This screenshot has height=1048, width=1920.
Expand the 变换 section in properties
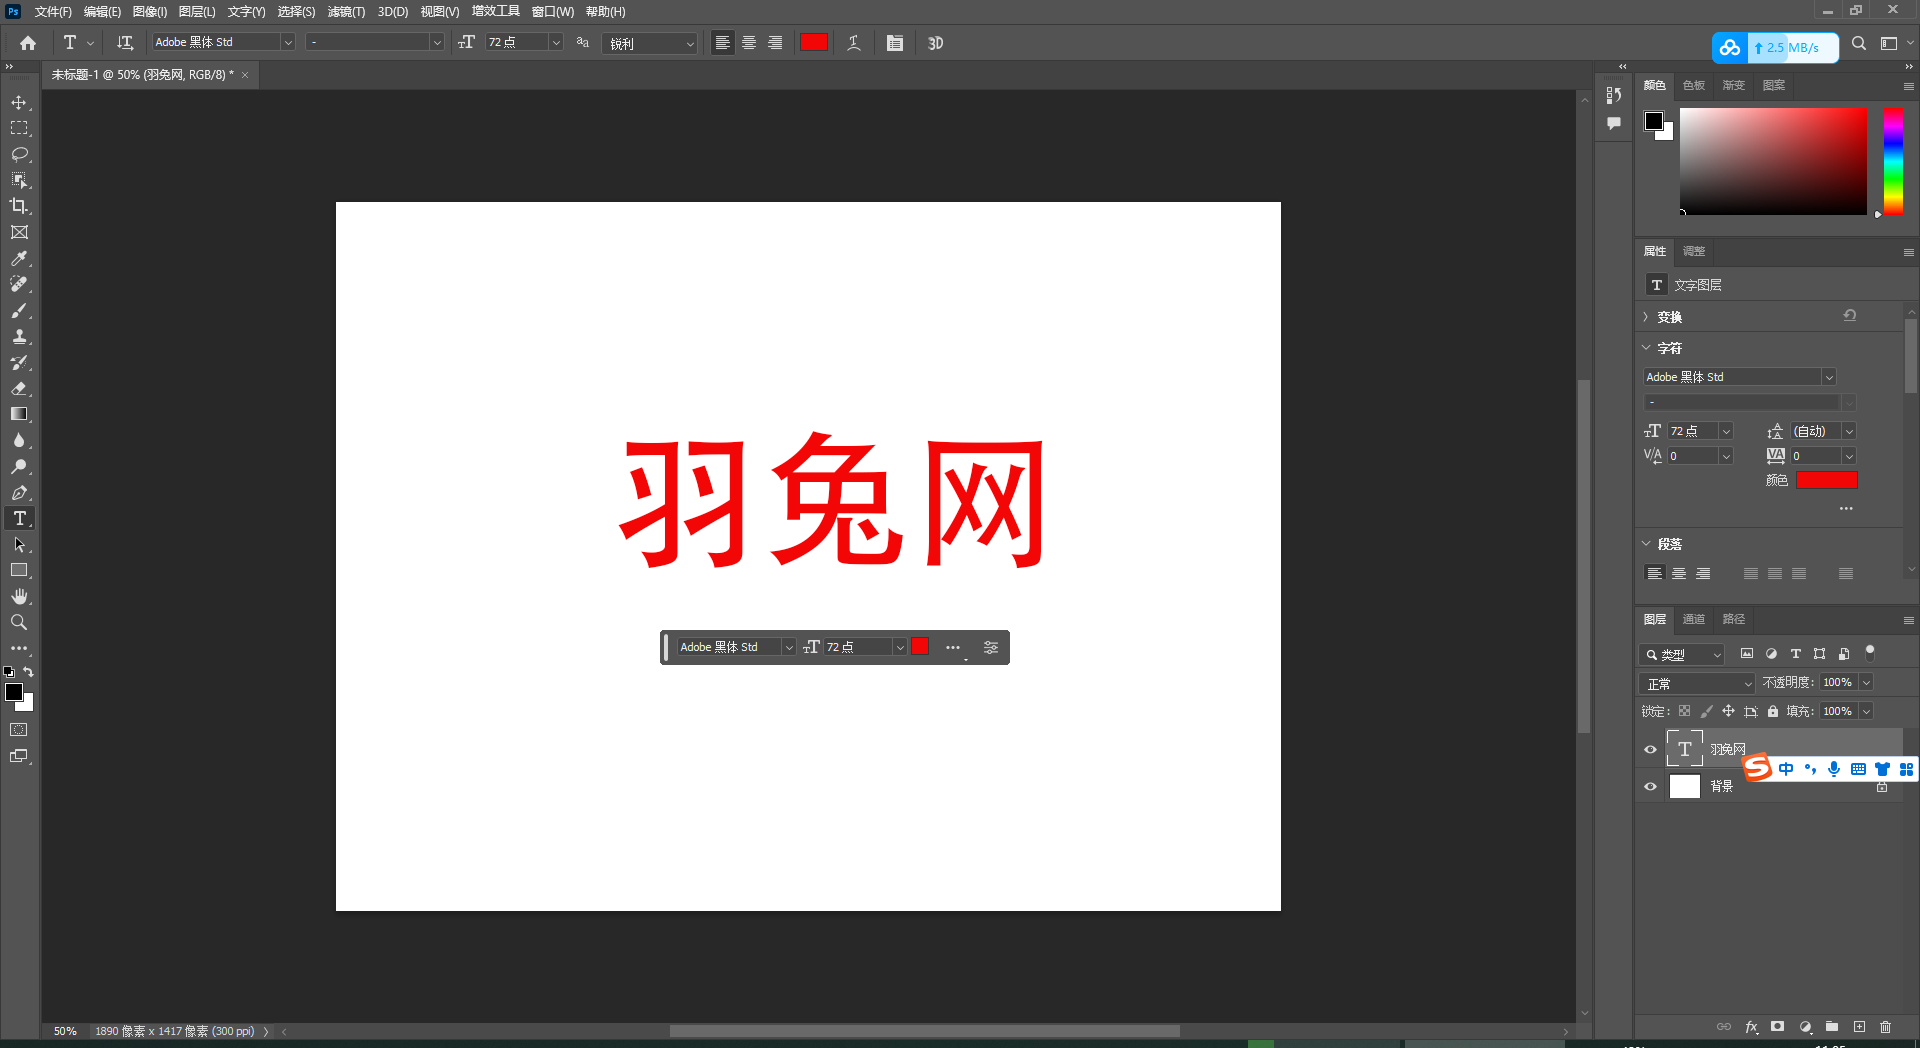1646,317
